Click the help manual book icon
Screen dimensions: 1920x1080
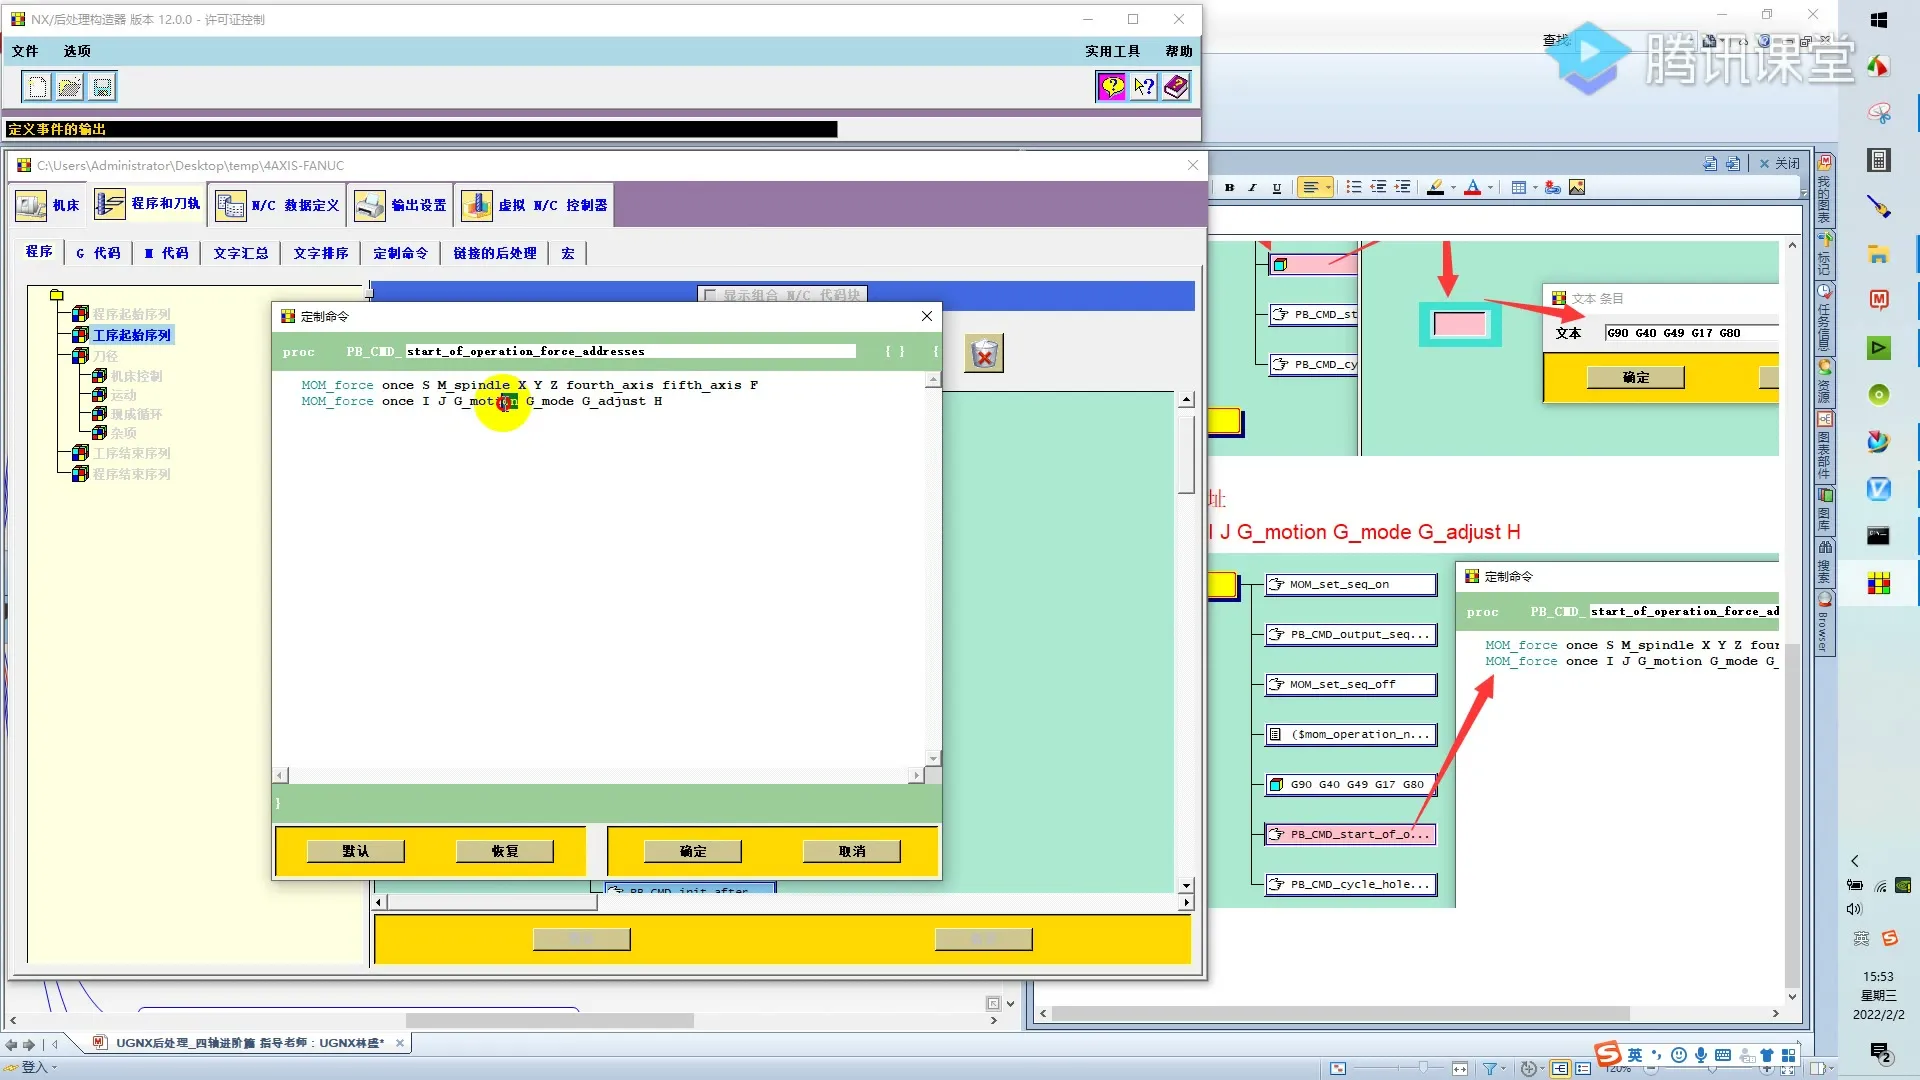1176,87
